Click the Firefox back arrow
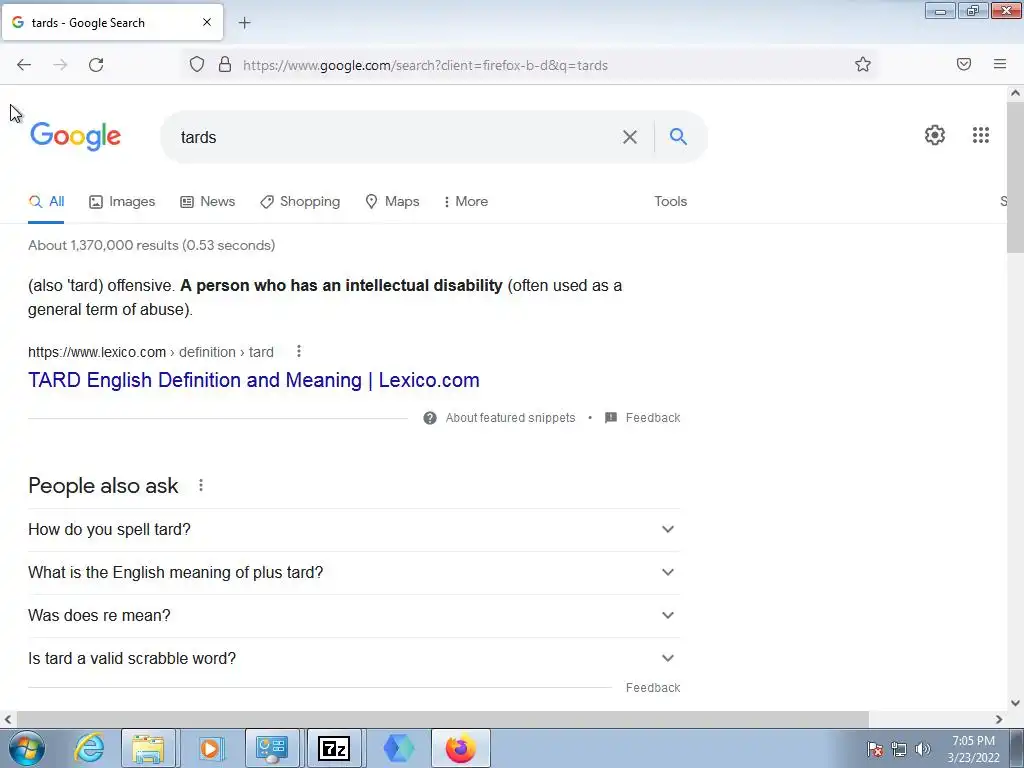Image resolution: width=1024 pixels, height=768 pixels. 24,65
